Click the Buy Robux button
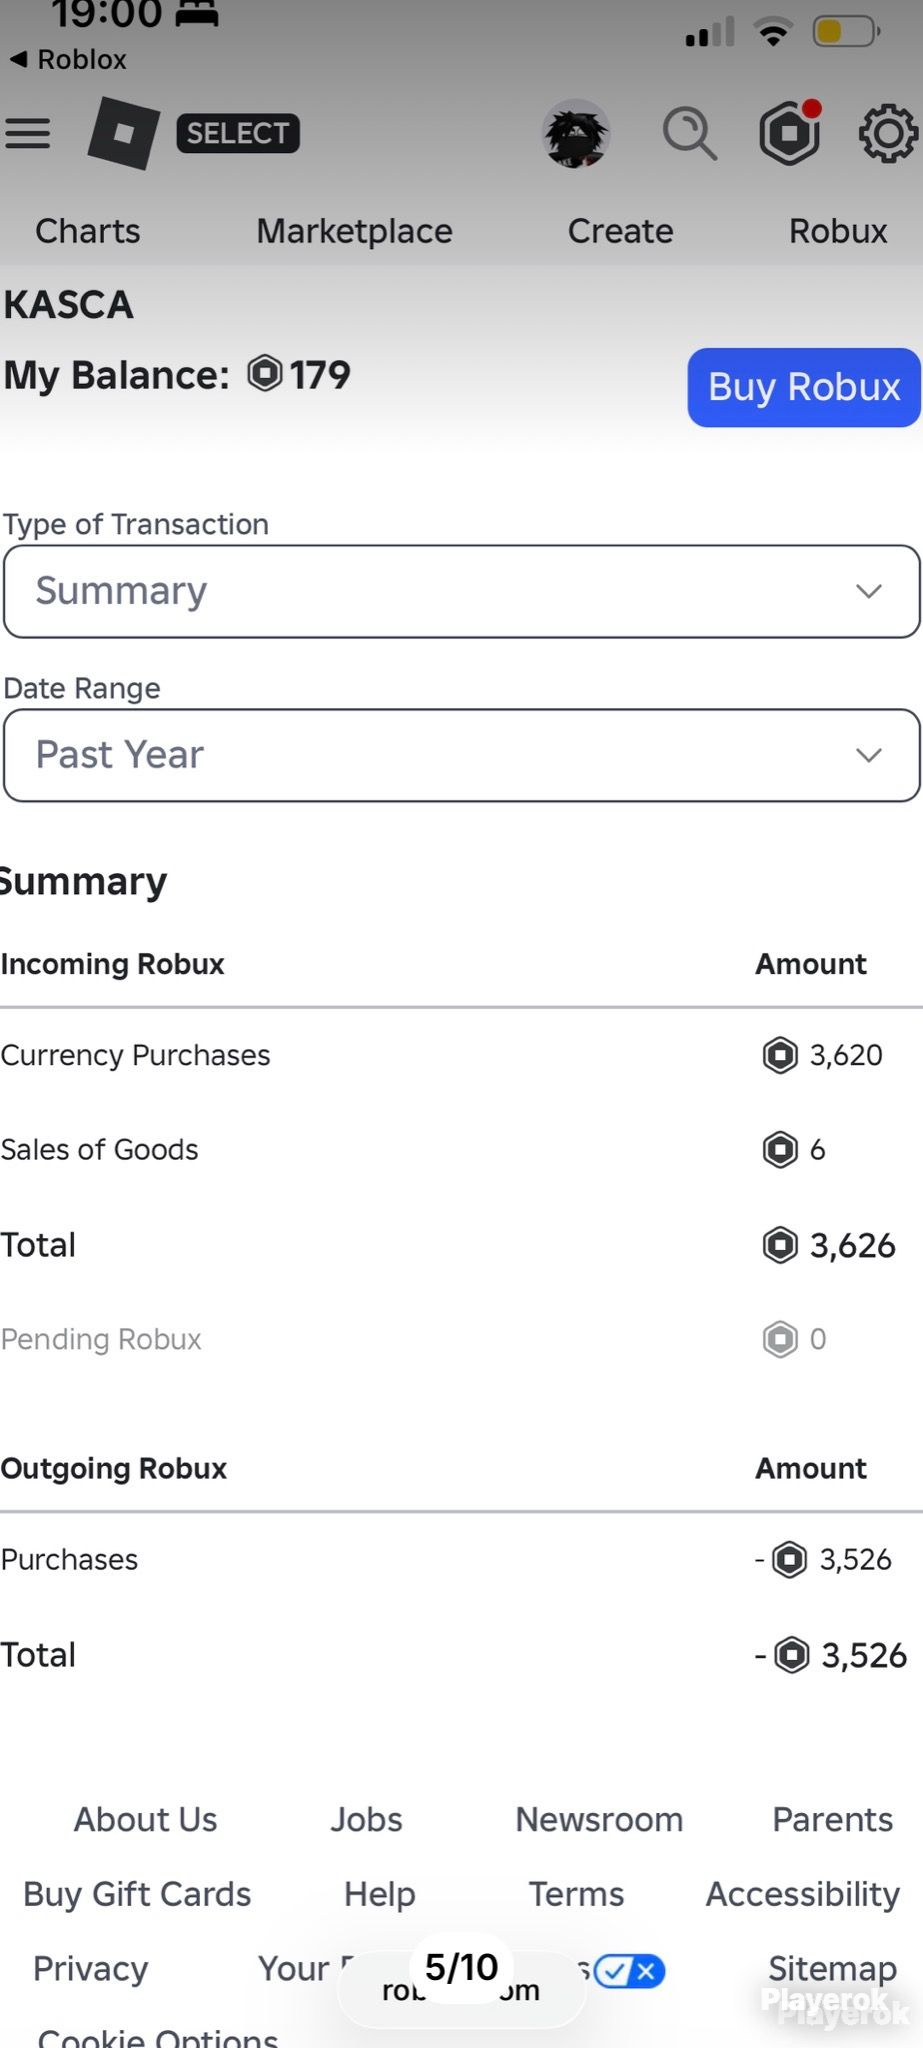 click(804, 387)
